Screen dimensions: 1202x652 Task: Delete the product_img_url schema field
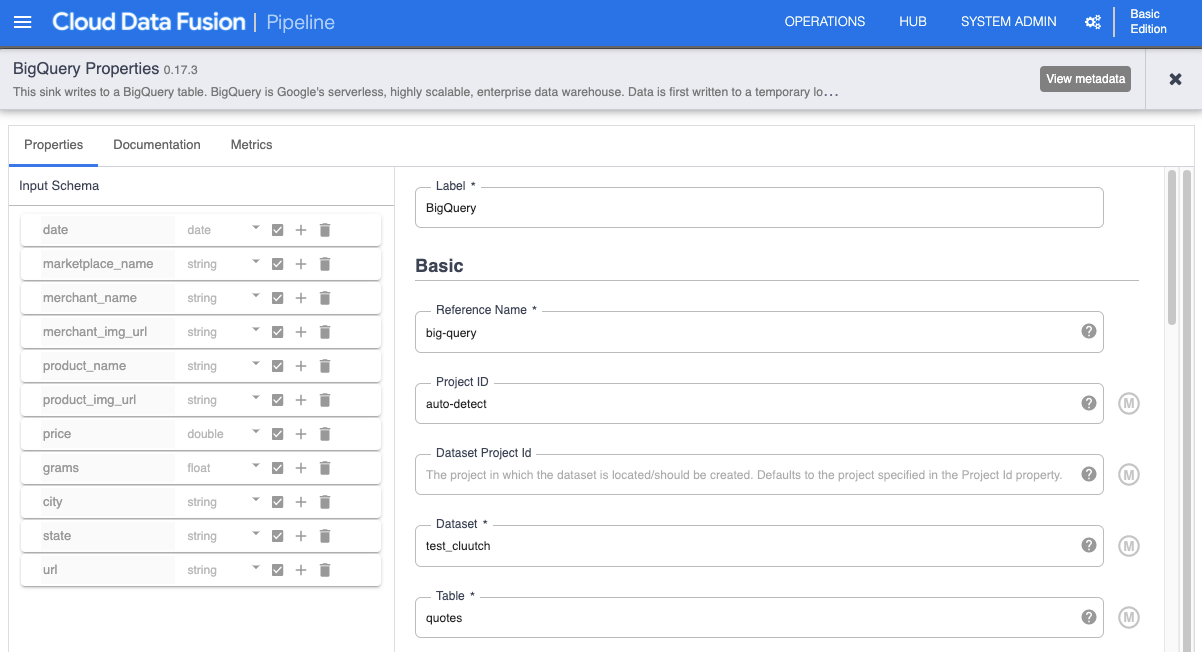point(324,400)
